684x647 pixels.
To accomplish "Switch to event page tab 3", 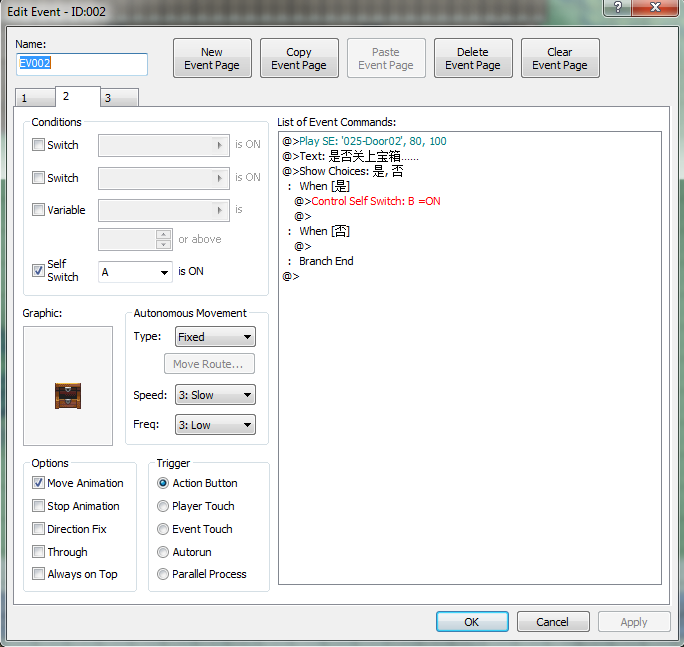I will click(x=120, y=98).
